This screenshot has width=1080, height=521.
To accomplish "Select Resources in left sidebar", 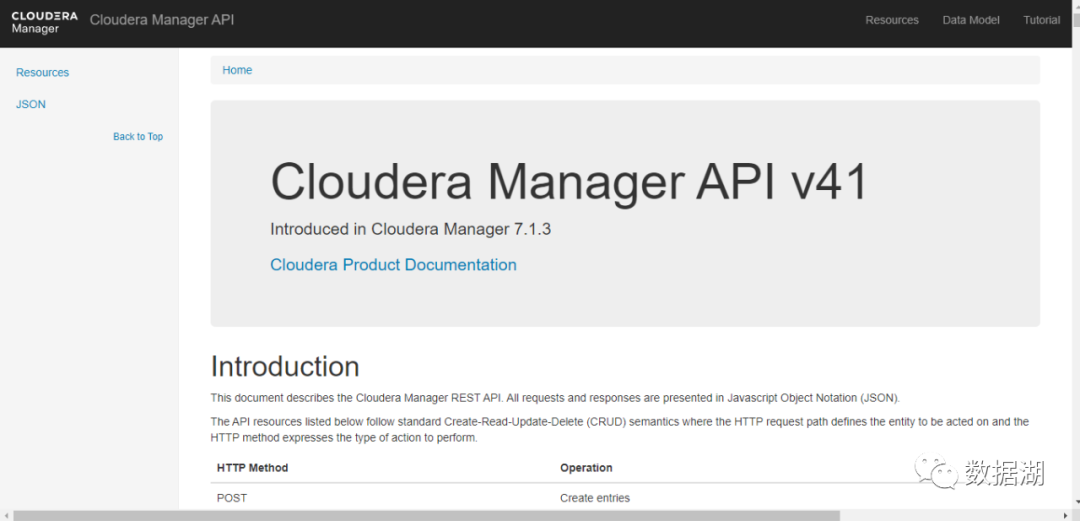I will (43, 72).
